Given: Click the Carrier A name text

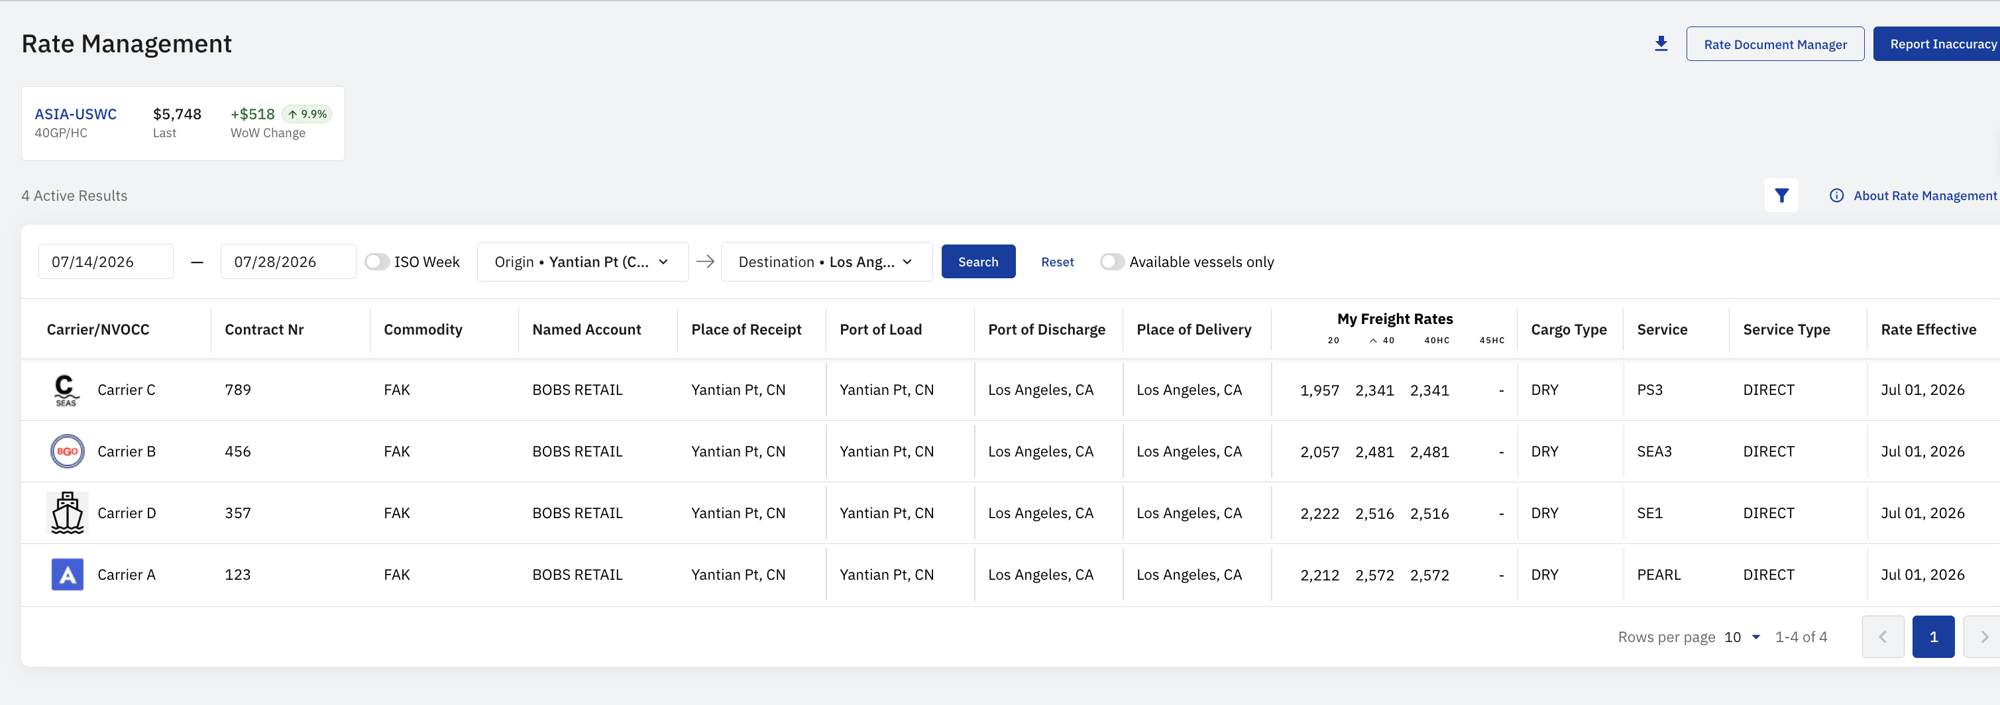Looking at the screenshot, I should pyautogui.click(x=126, y=575).
